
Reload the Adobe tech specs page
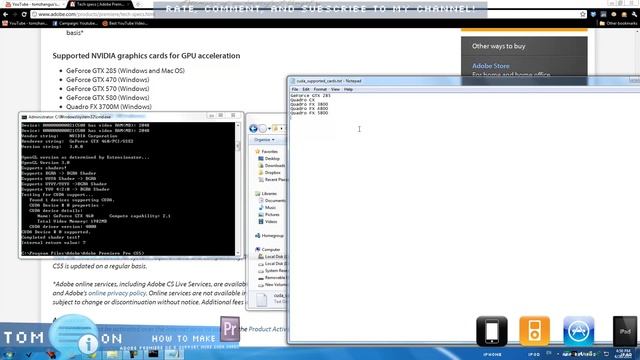24,14
